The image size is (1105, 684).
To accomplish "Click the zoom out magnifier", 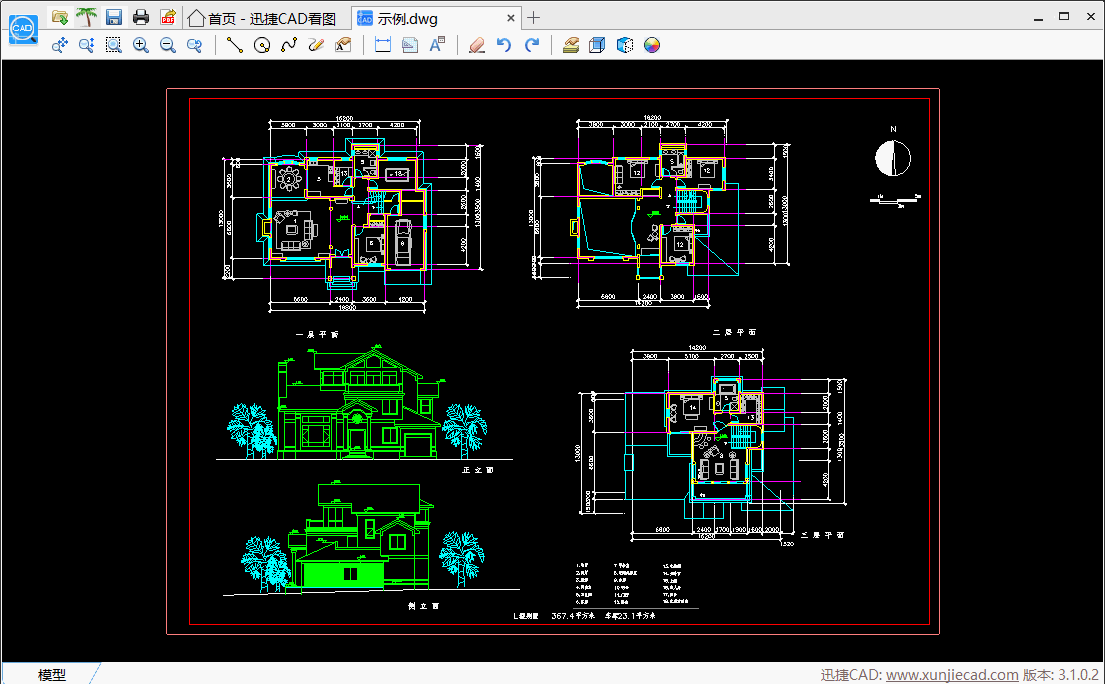I will coord(168,45).
